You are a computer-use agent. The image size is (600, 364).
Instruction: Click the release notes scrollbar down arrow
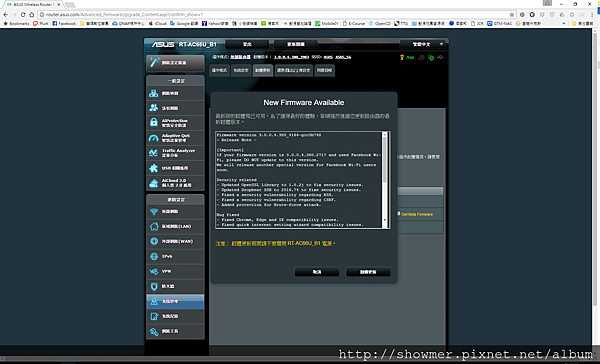coord(385,221)
